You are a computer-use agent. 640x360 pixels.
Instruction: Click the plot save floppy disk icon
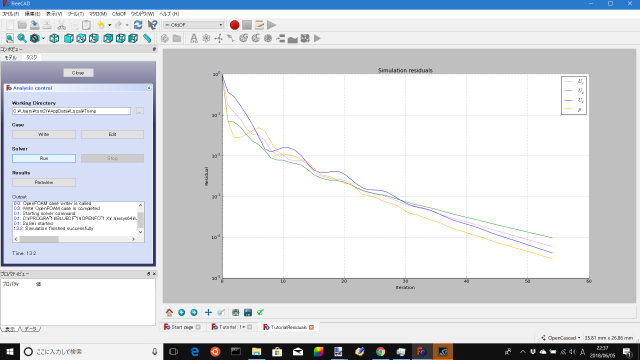248,312
